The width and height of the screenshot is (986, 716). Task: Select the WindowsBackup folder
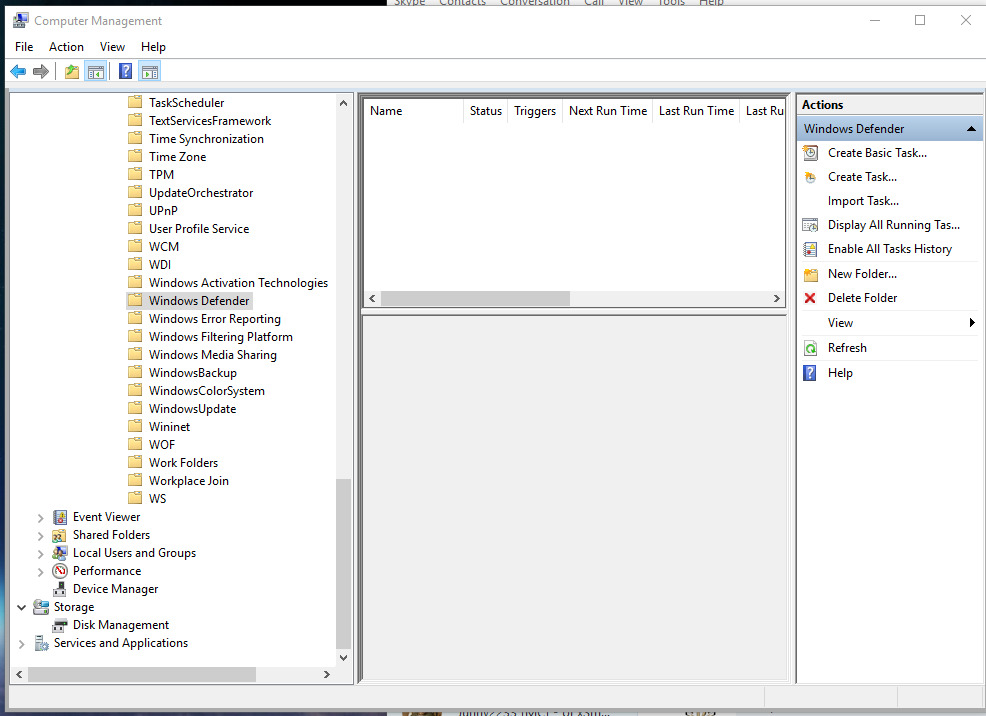click(192, 373)
